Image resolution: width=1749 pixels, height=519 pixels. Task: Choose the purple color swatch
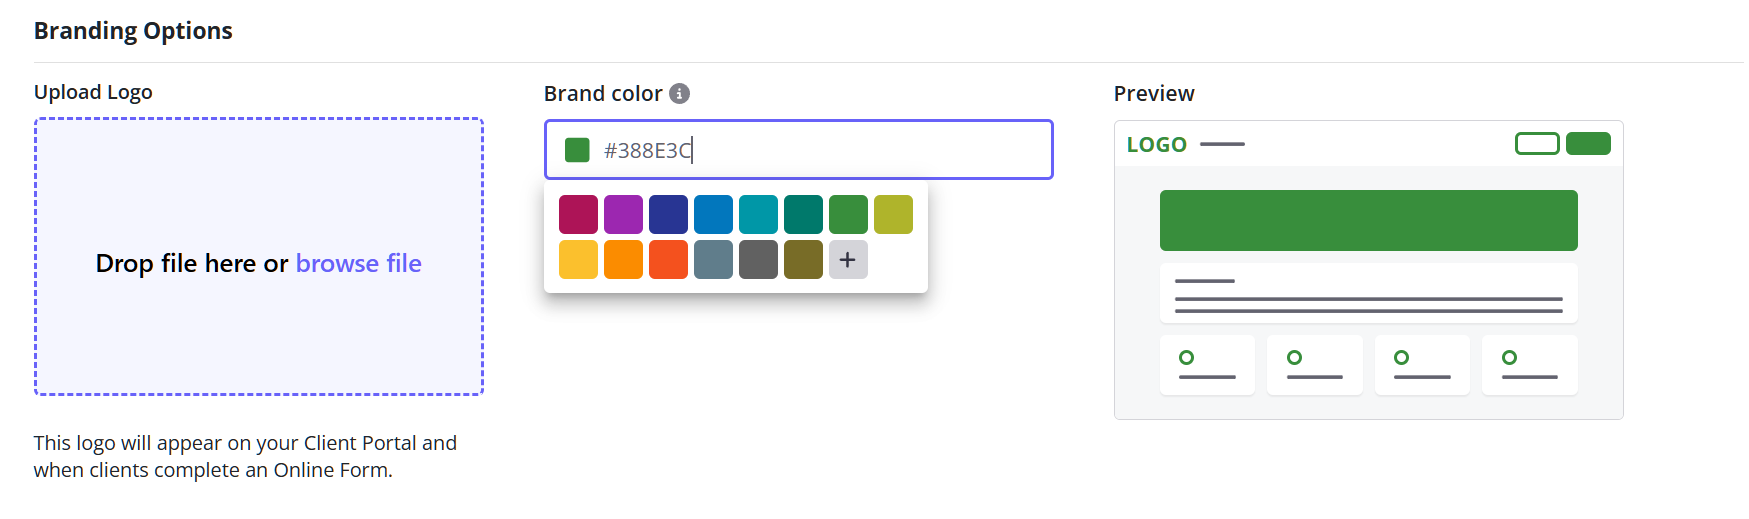tap(623, 215)
